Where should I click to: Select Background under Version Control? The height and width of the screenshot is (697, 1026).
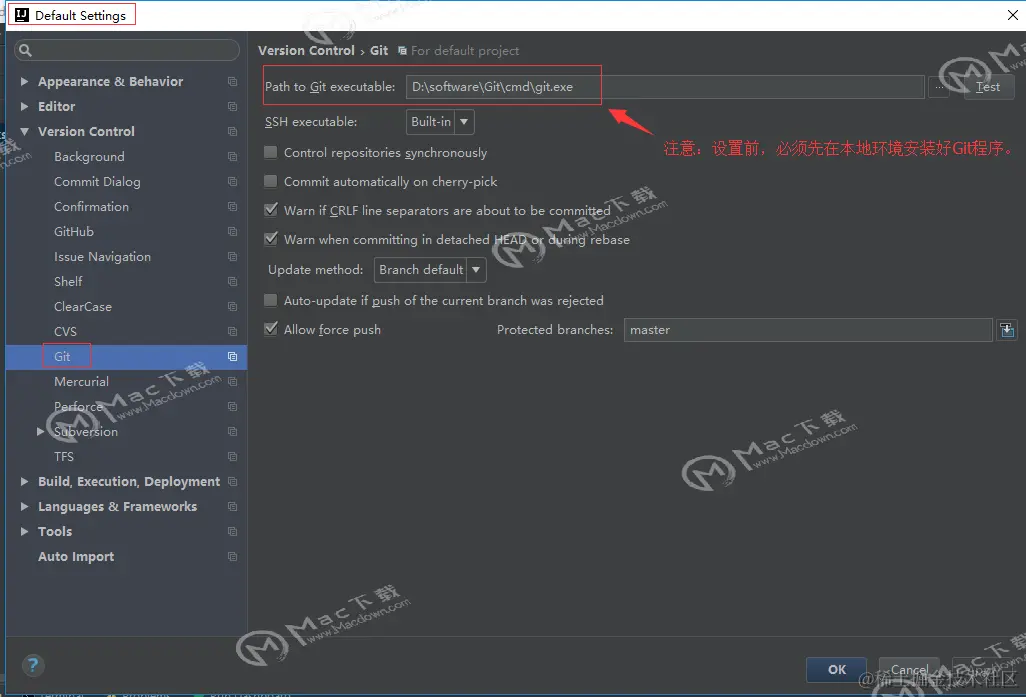(x=89, y=156)
